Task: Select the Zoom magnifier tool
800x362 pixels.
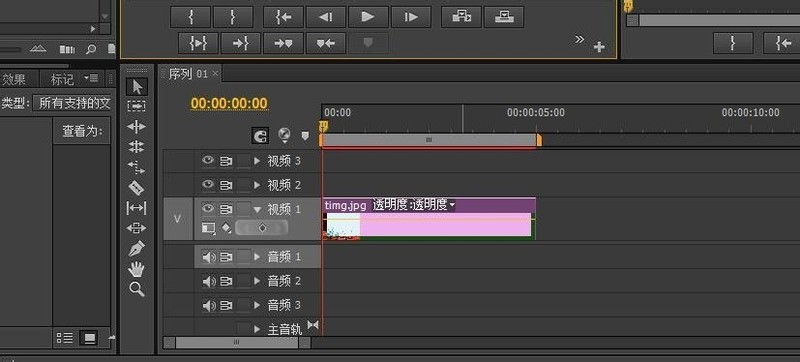Action: (136, 289)
